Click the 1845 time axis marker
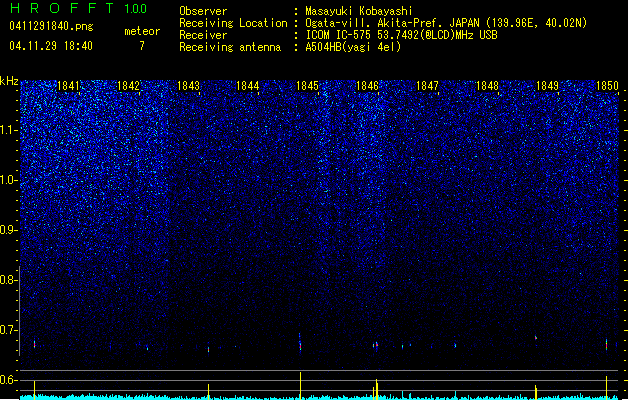The image size is (629, 400). 307,86
